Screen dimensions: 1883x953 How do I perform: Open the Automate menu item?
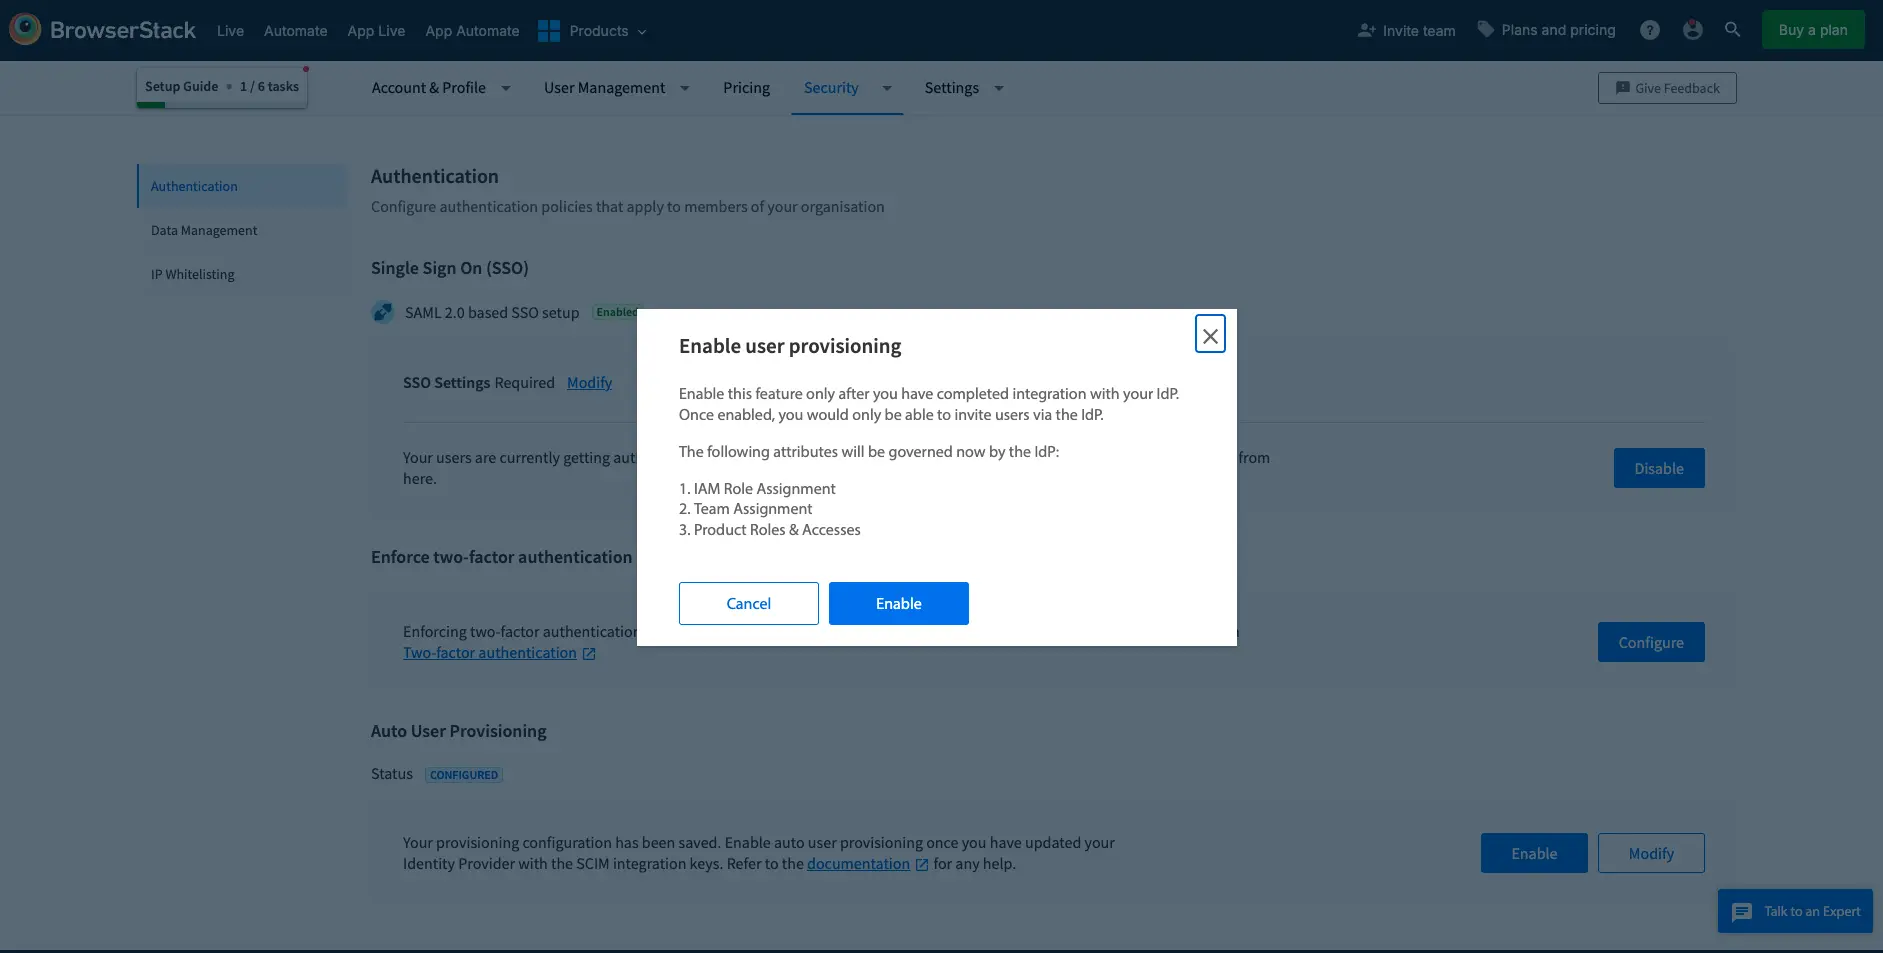click(x=295, y=31)
